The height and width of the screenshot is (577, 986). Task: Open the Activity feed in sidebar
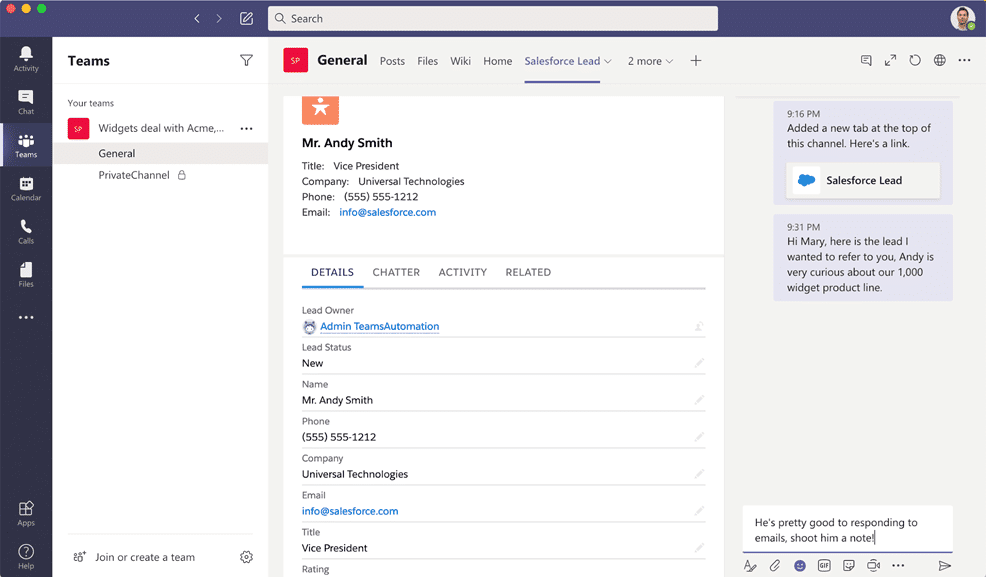coord(26,58)
